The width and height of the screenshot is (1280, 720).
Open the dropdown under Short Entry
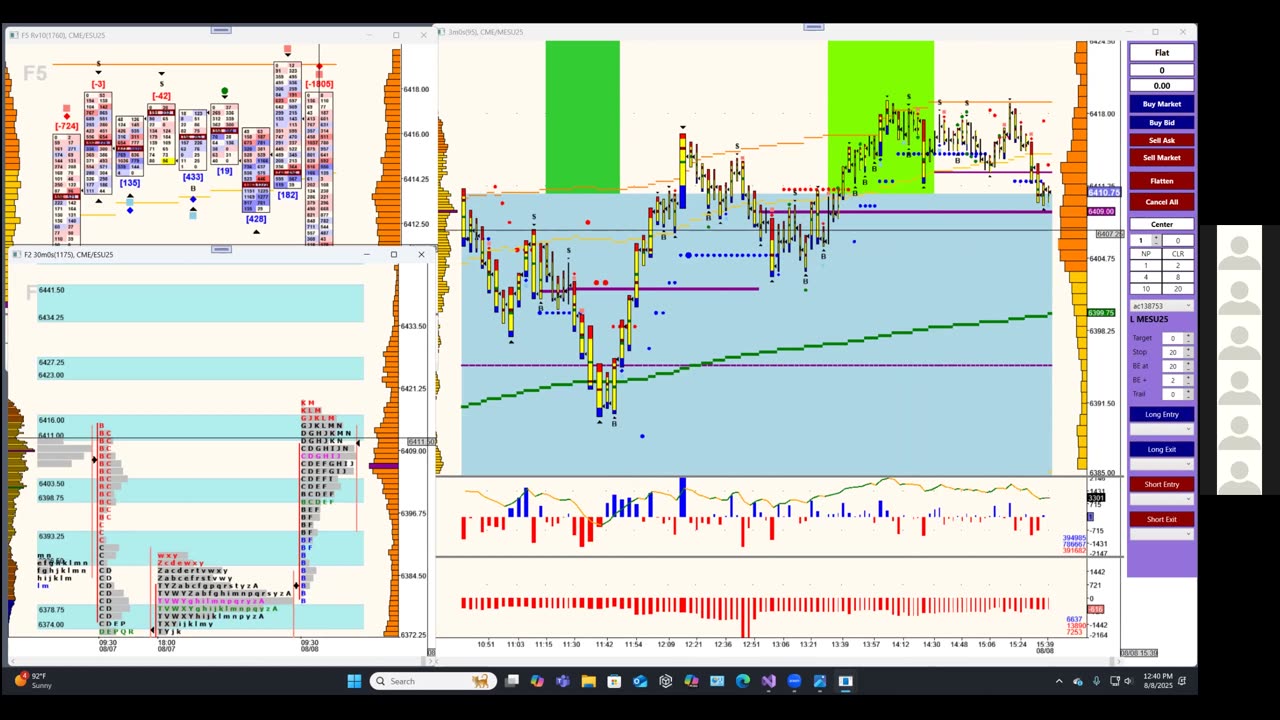click(x=1161, y=499)
